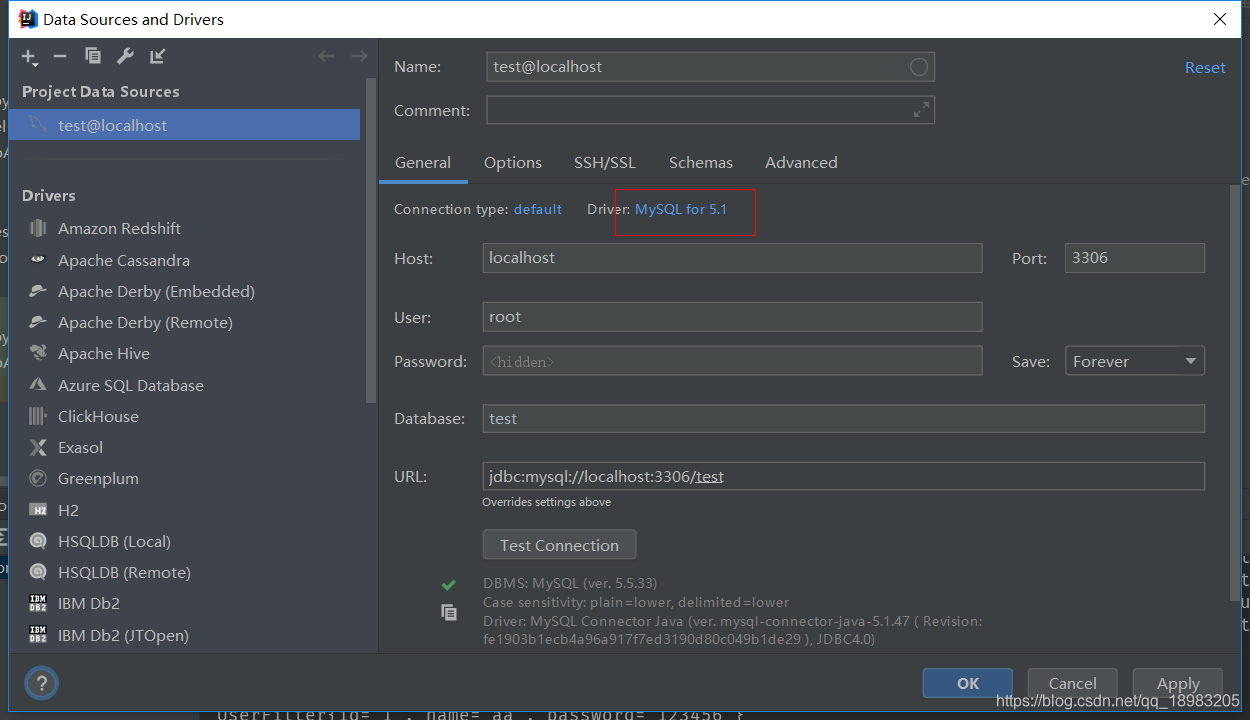The width and height of the screenshot is (1250, 720).
Task: Open the Save password dropdown
Action: (x=1134, y=361)
